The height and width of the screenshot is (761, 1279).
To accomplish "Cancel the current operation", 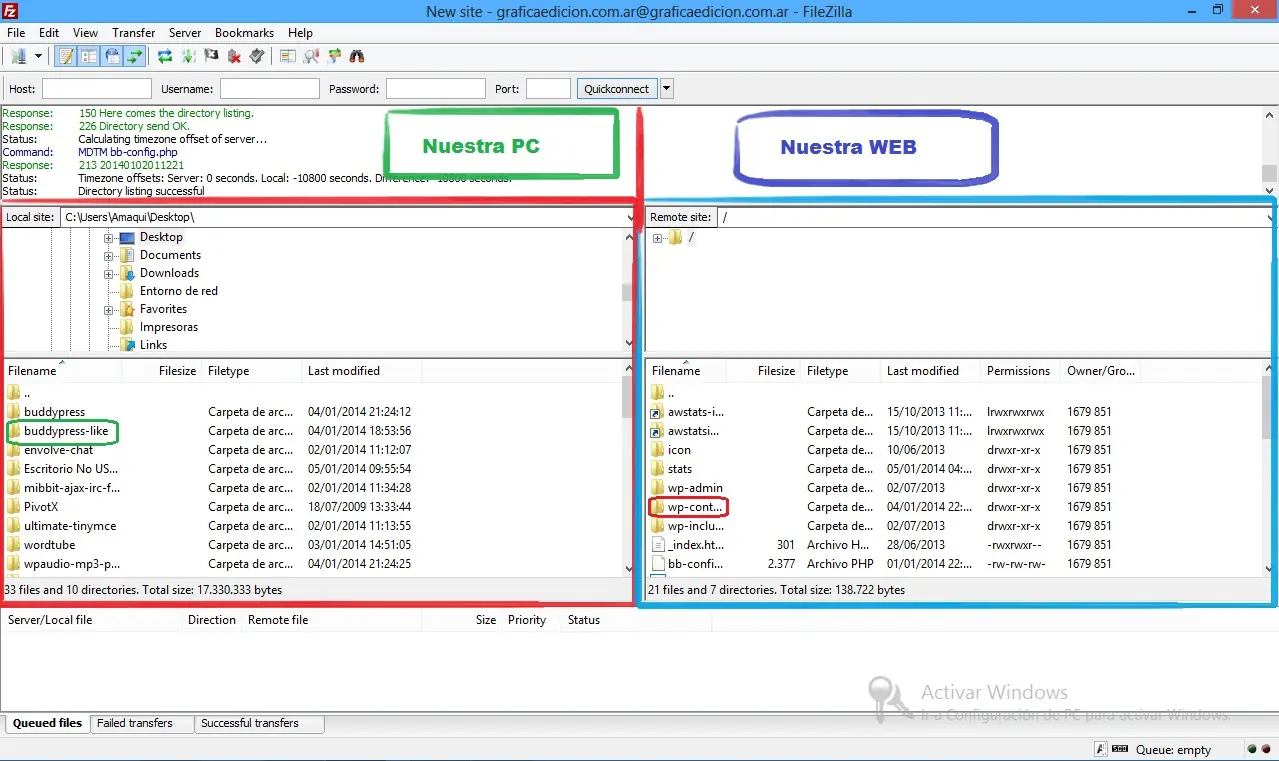I will (211, 57).
